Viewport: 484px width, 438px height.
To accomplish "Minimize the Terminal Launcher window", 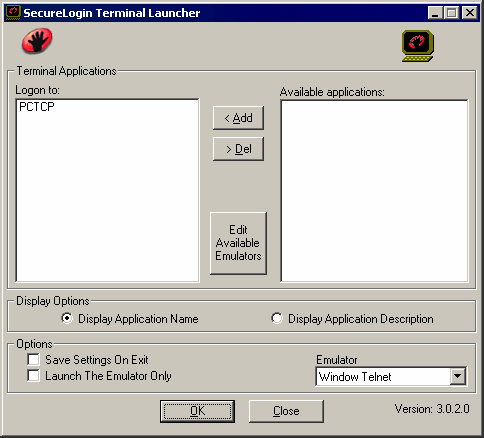I will [x=435, y=13].
